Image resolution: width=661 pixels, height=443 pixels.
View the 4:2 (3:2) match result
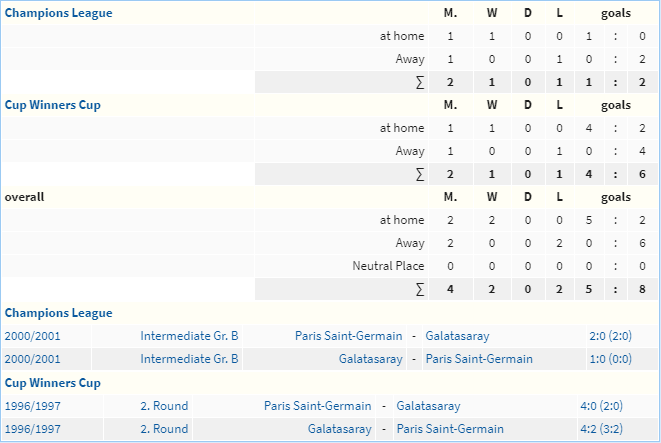(x=602, y=429)
